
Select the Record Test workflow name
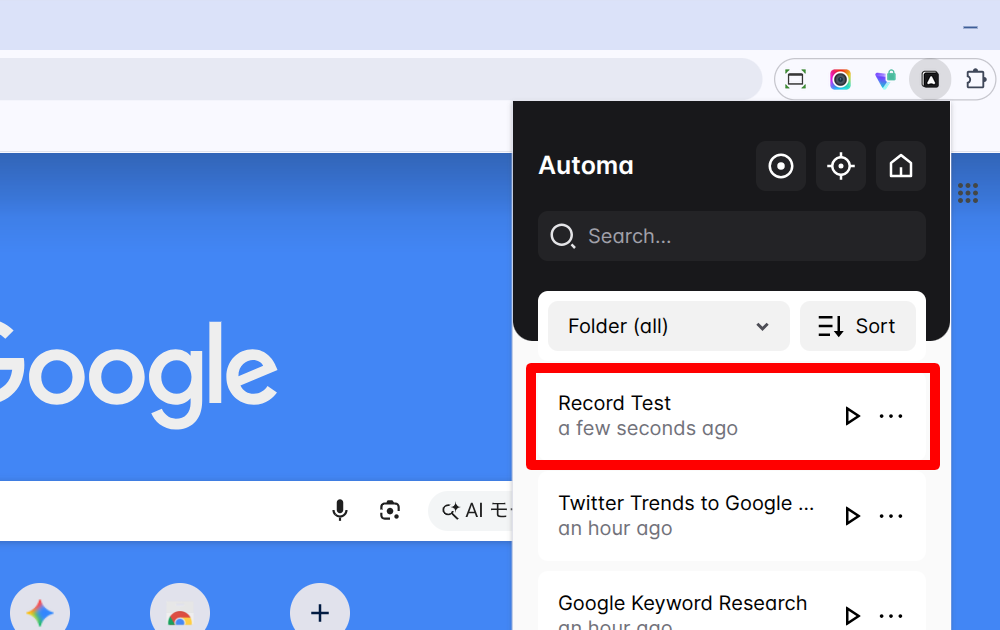click(614, 403)
